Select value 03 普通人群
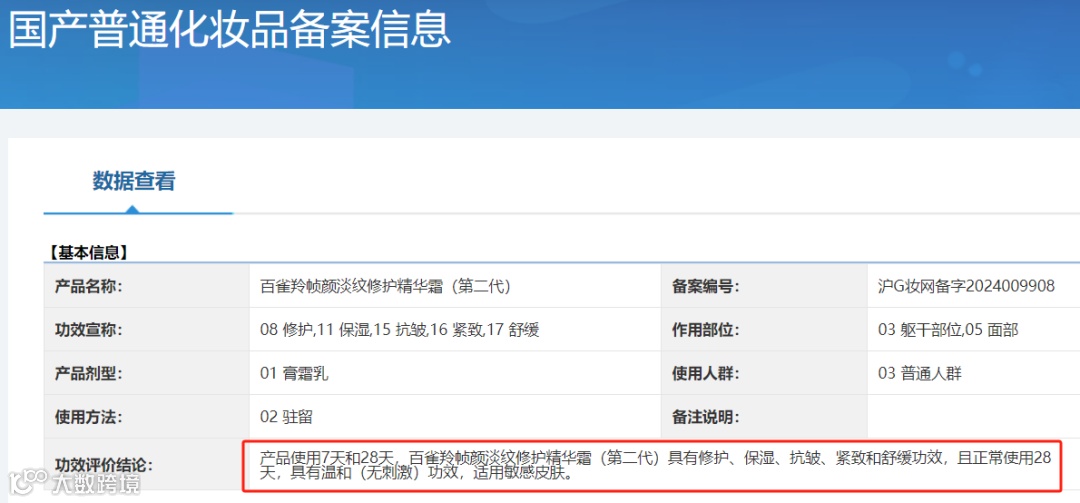 tap(920, 374)
